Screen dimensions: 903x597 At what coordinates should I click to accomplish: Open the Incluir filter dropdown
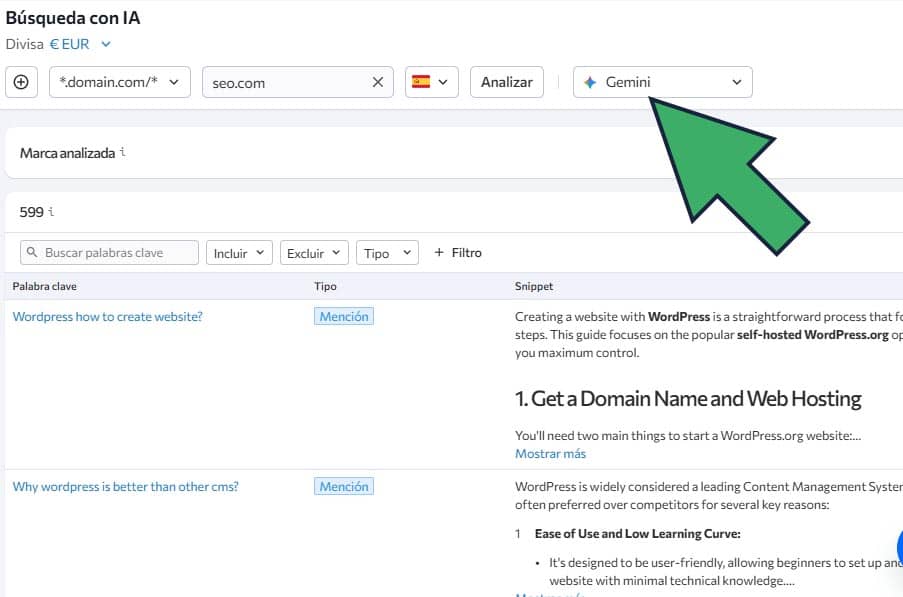point(238,252)
